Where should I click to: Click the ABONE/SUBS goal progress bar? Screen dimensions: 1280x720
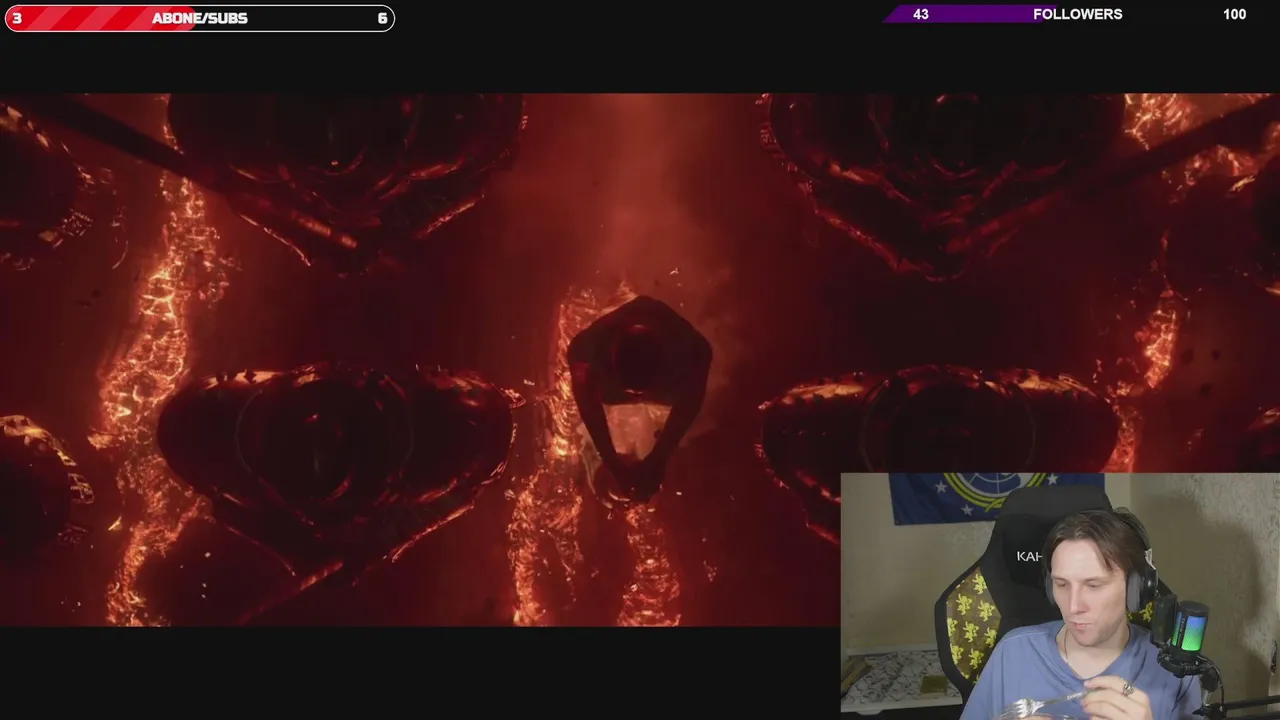coord(200,18)
